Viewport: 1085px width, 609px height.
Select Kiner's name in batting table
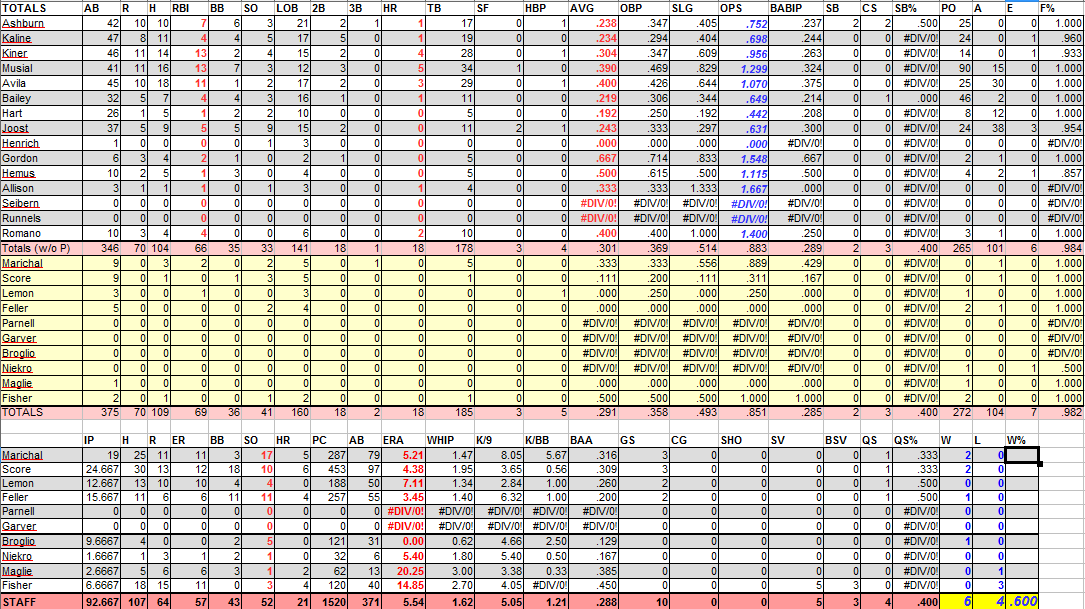pos(41,53)
